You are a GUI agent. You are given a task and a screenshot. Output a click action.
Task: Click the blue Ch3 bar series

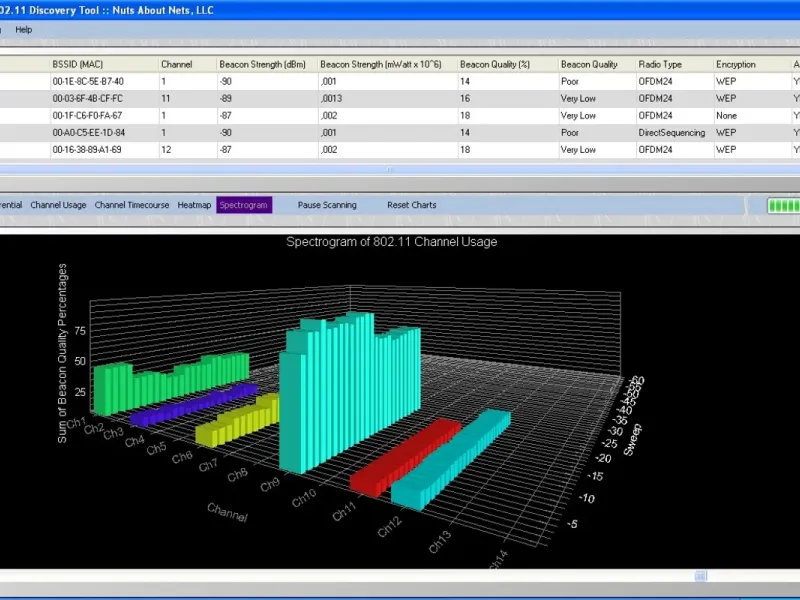(x=194, y=405)
